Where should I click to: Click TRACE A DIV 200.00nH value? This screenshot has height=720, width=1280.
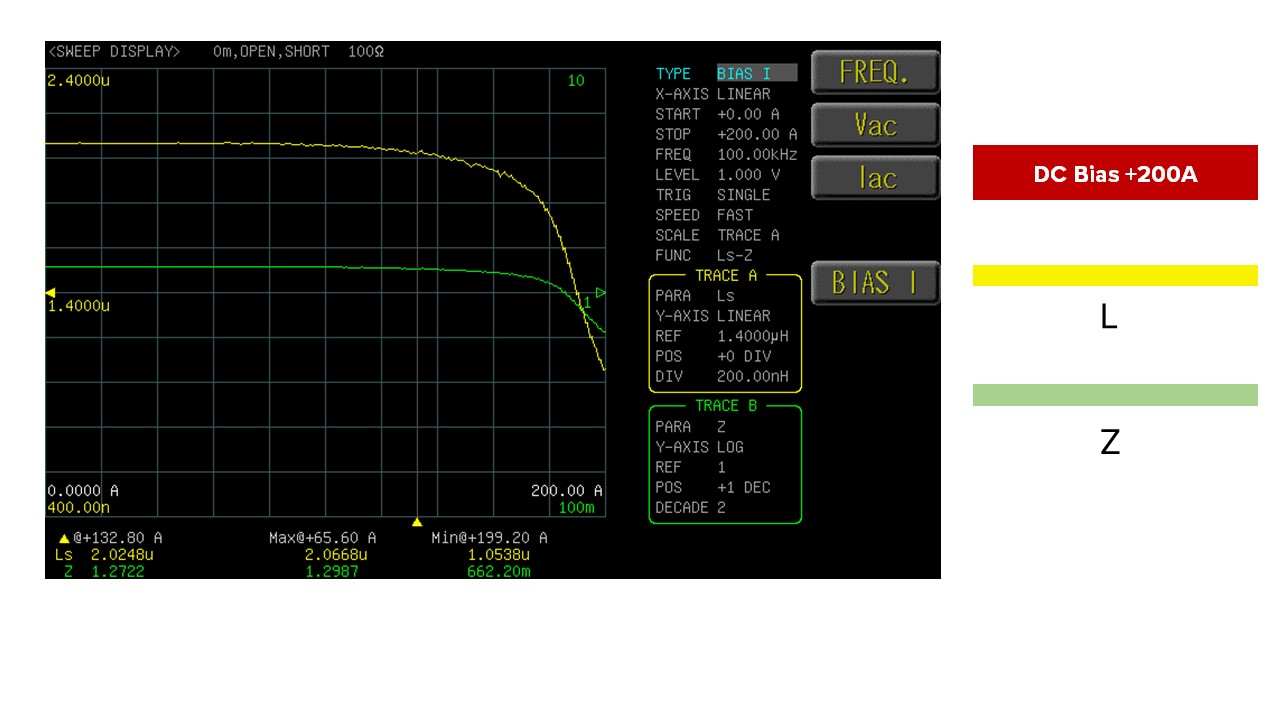753,377
